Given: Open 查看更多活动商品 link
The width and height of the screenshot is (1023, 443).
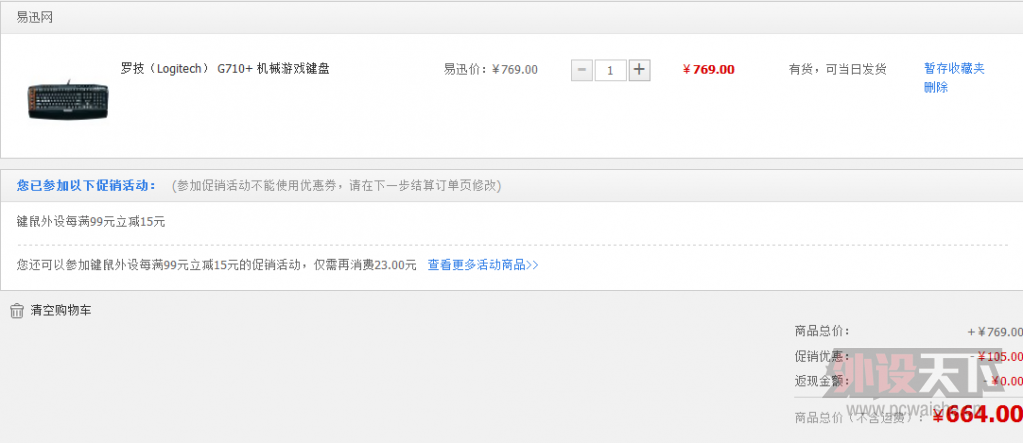Looking at the screenshot, I should coord(483,265).
